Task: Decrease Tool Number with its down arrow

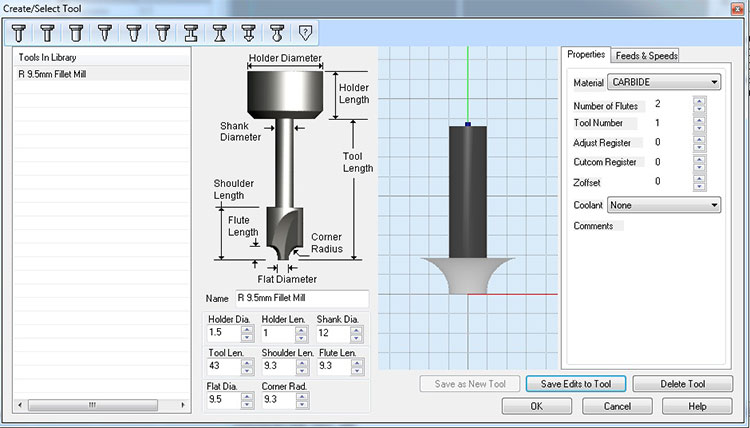Action: pos(699,128)
